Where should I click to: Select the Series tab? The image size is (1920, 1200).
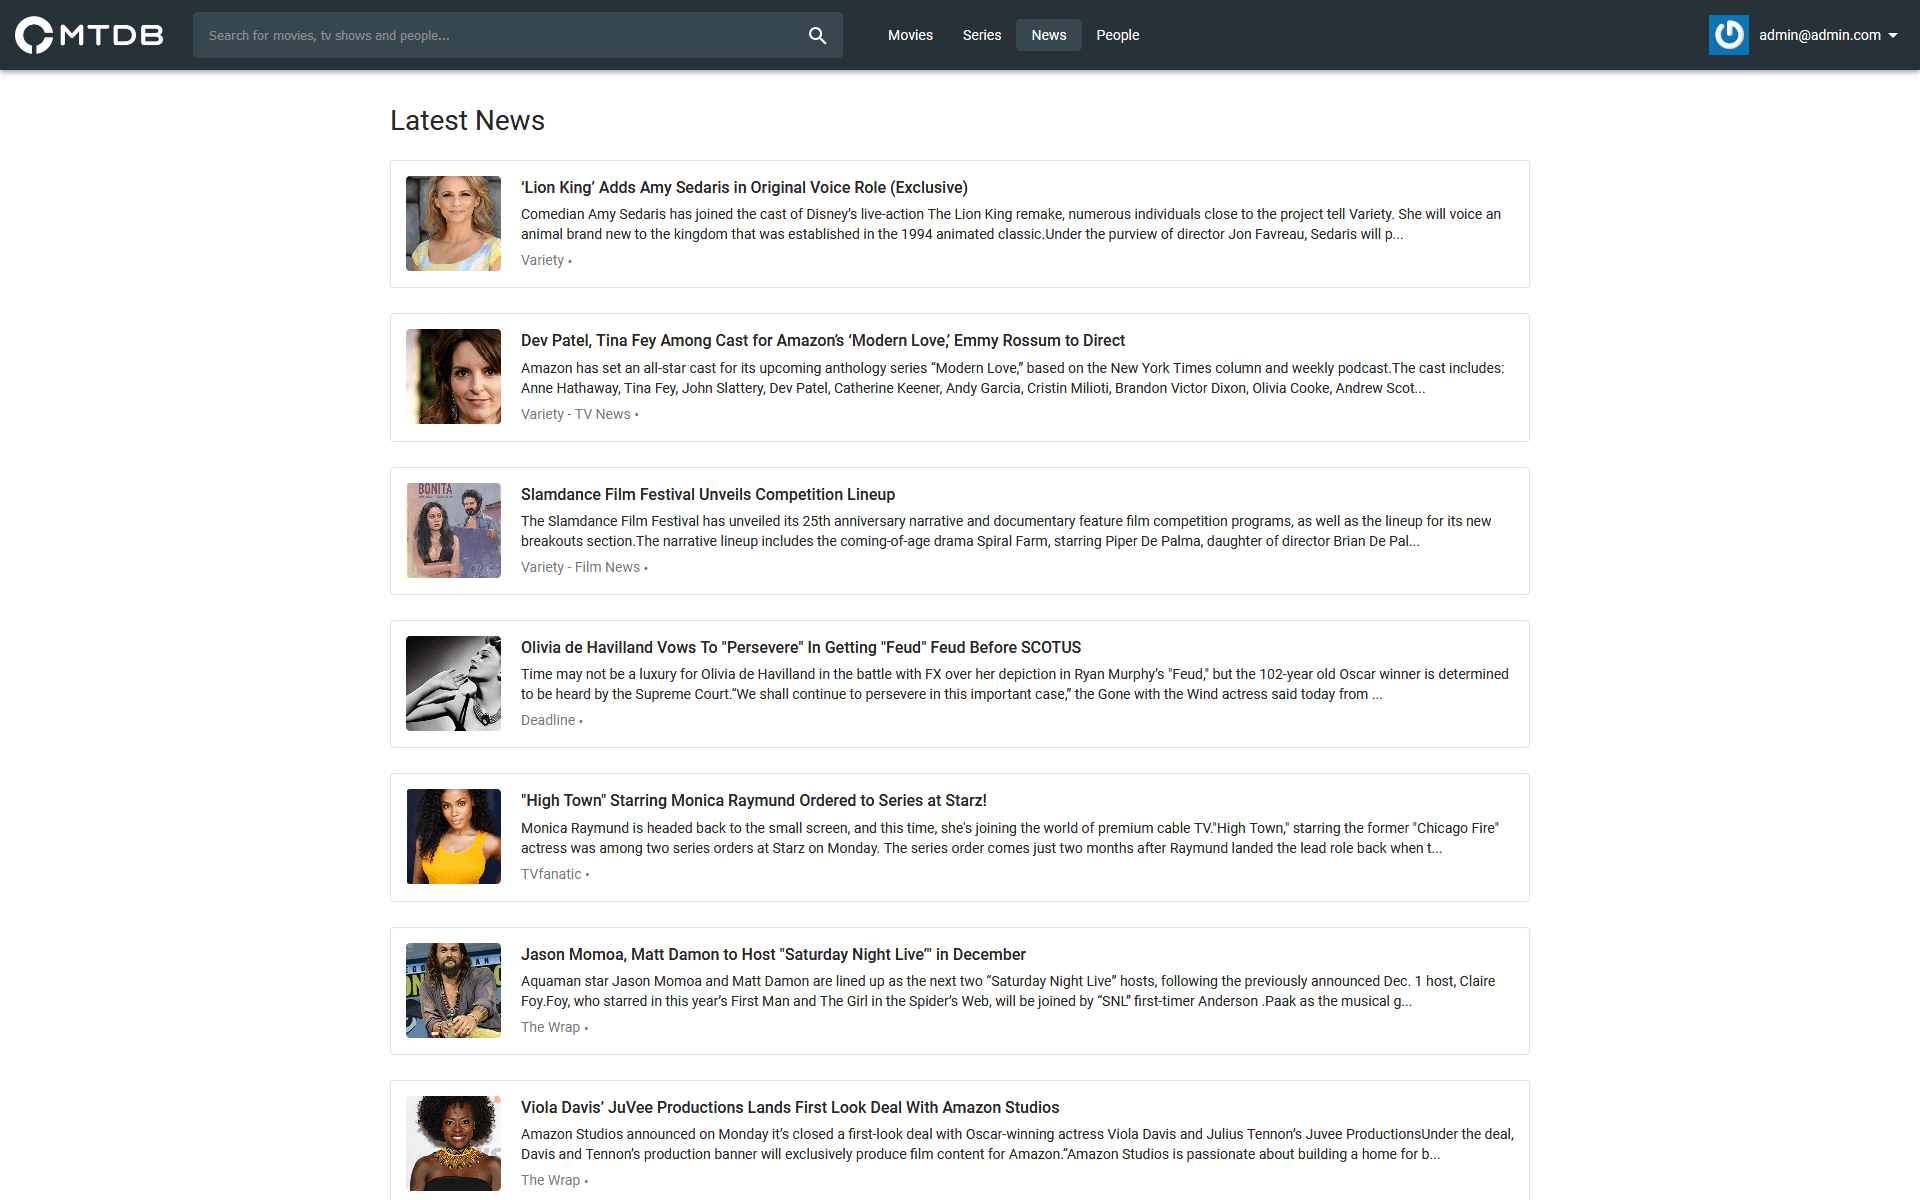click(x=979, y=35)
